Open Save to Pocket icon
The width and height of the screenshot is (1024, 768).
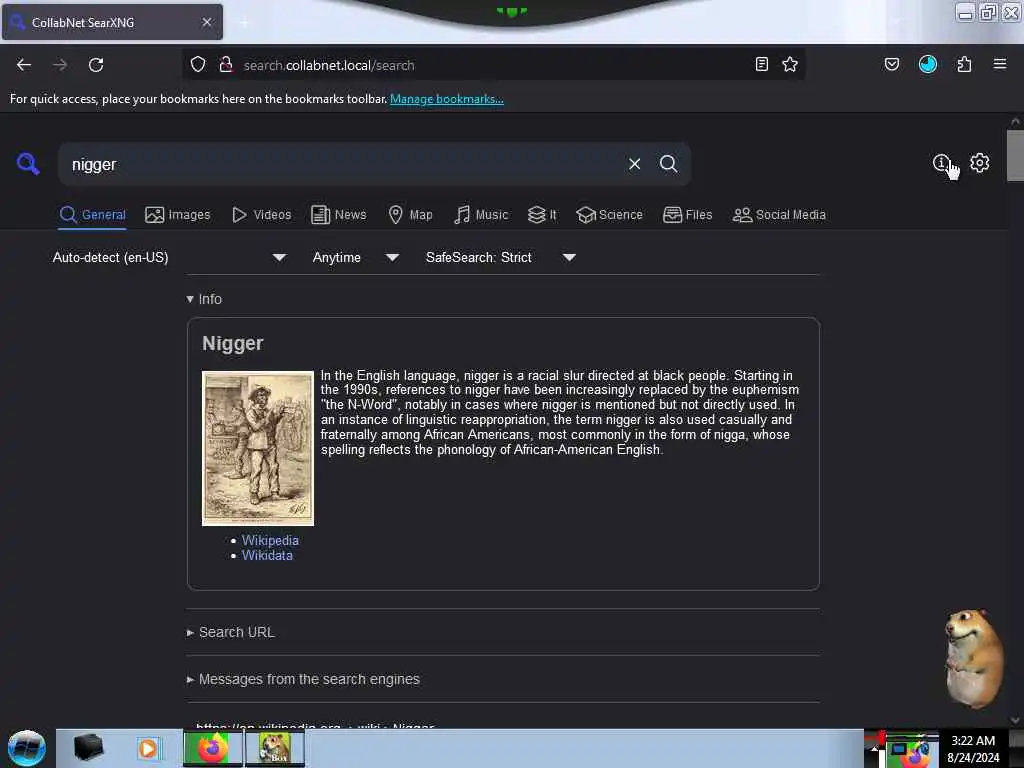pyautogui.click(x=891, y=64)
